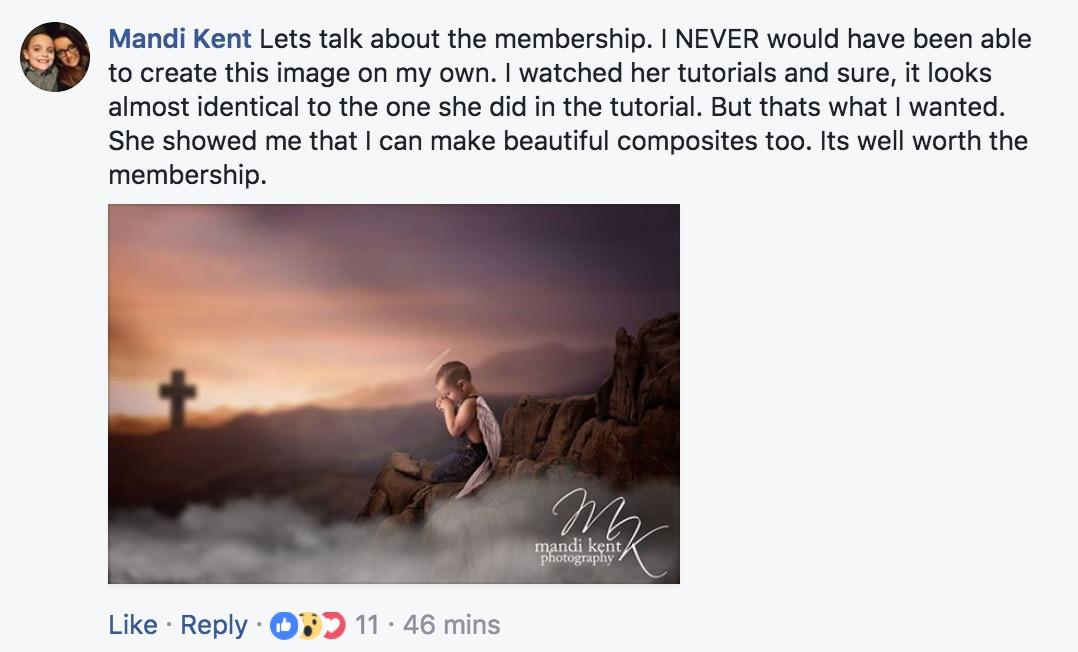Click the blue thumbs-up reaction icon
This screenshot has height=652, width=1078.
coord(283,625)
